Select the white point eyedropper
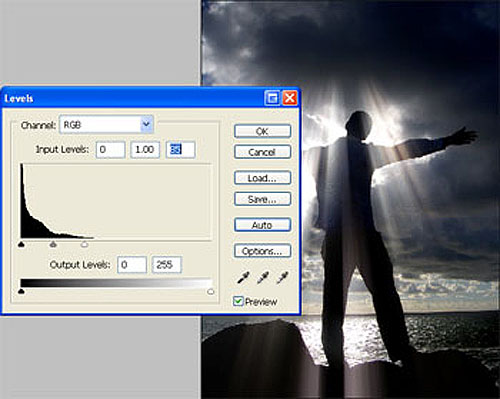This screenshot has width=500, height=399. [x=283, y=278]
